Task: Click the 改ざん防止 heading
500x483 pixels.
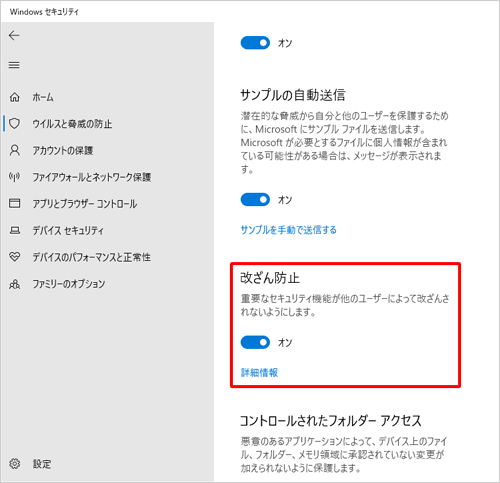Action: click(270, 278)
